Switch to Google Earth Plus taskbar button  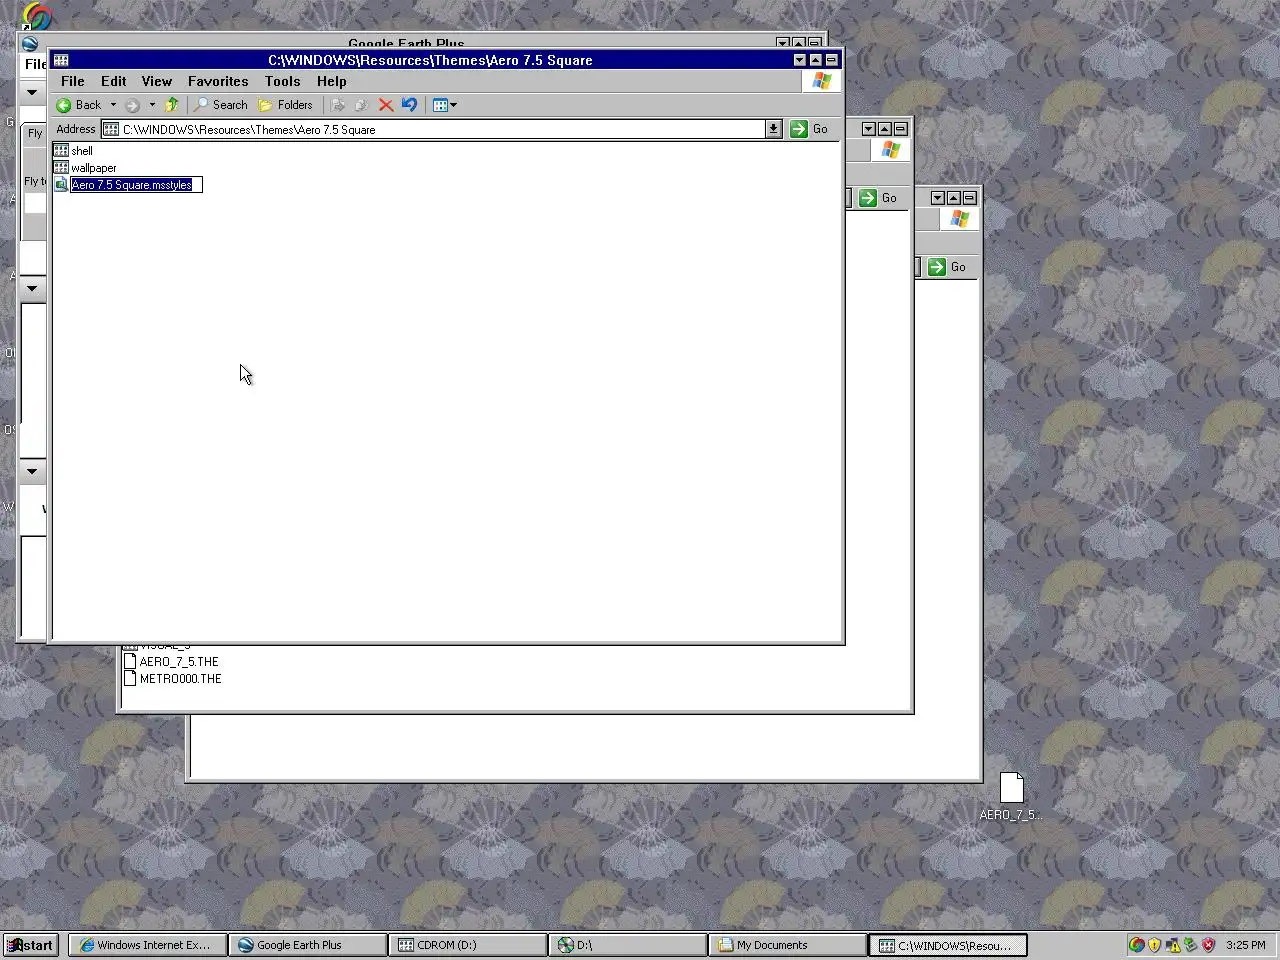click(x=307, y=945)
